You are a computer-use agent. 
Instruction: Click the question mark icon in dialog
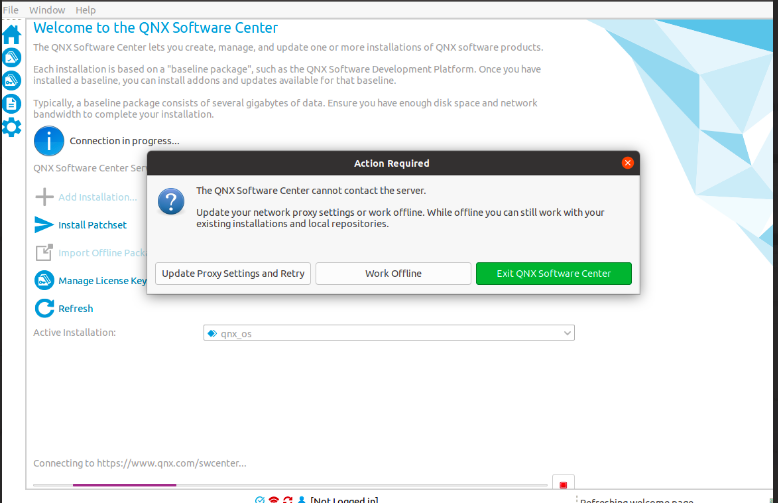click(x=171, y=203)
